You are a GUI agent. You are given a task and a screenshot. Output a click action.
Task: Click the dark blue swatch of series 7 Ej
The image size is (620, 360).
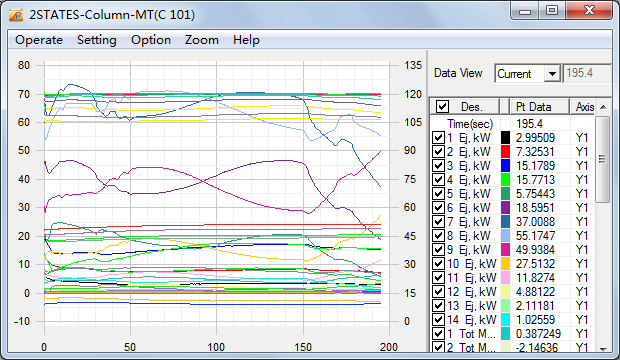(x=505, y=222)
